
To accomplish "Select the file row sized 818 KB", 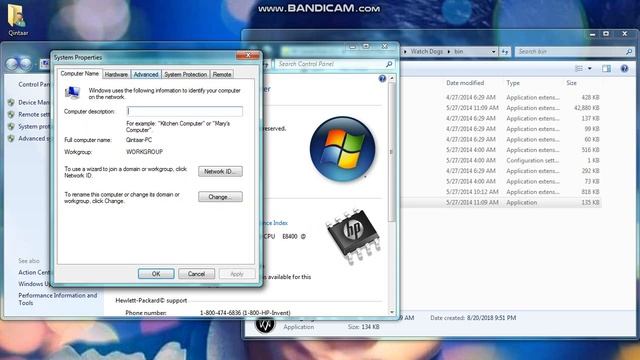I will (500, 192).
